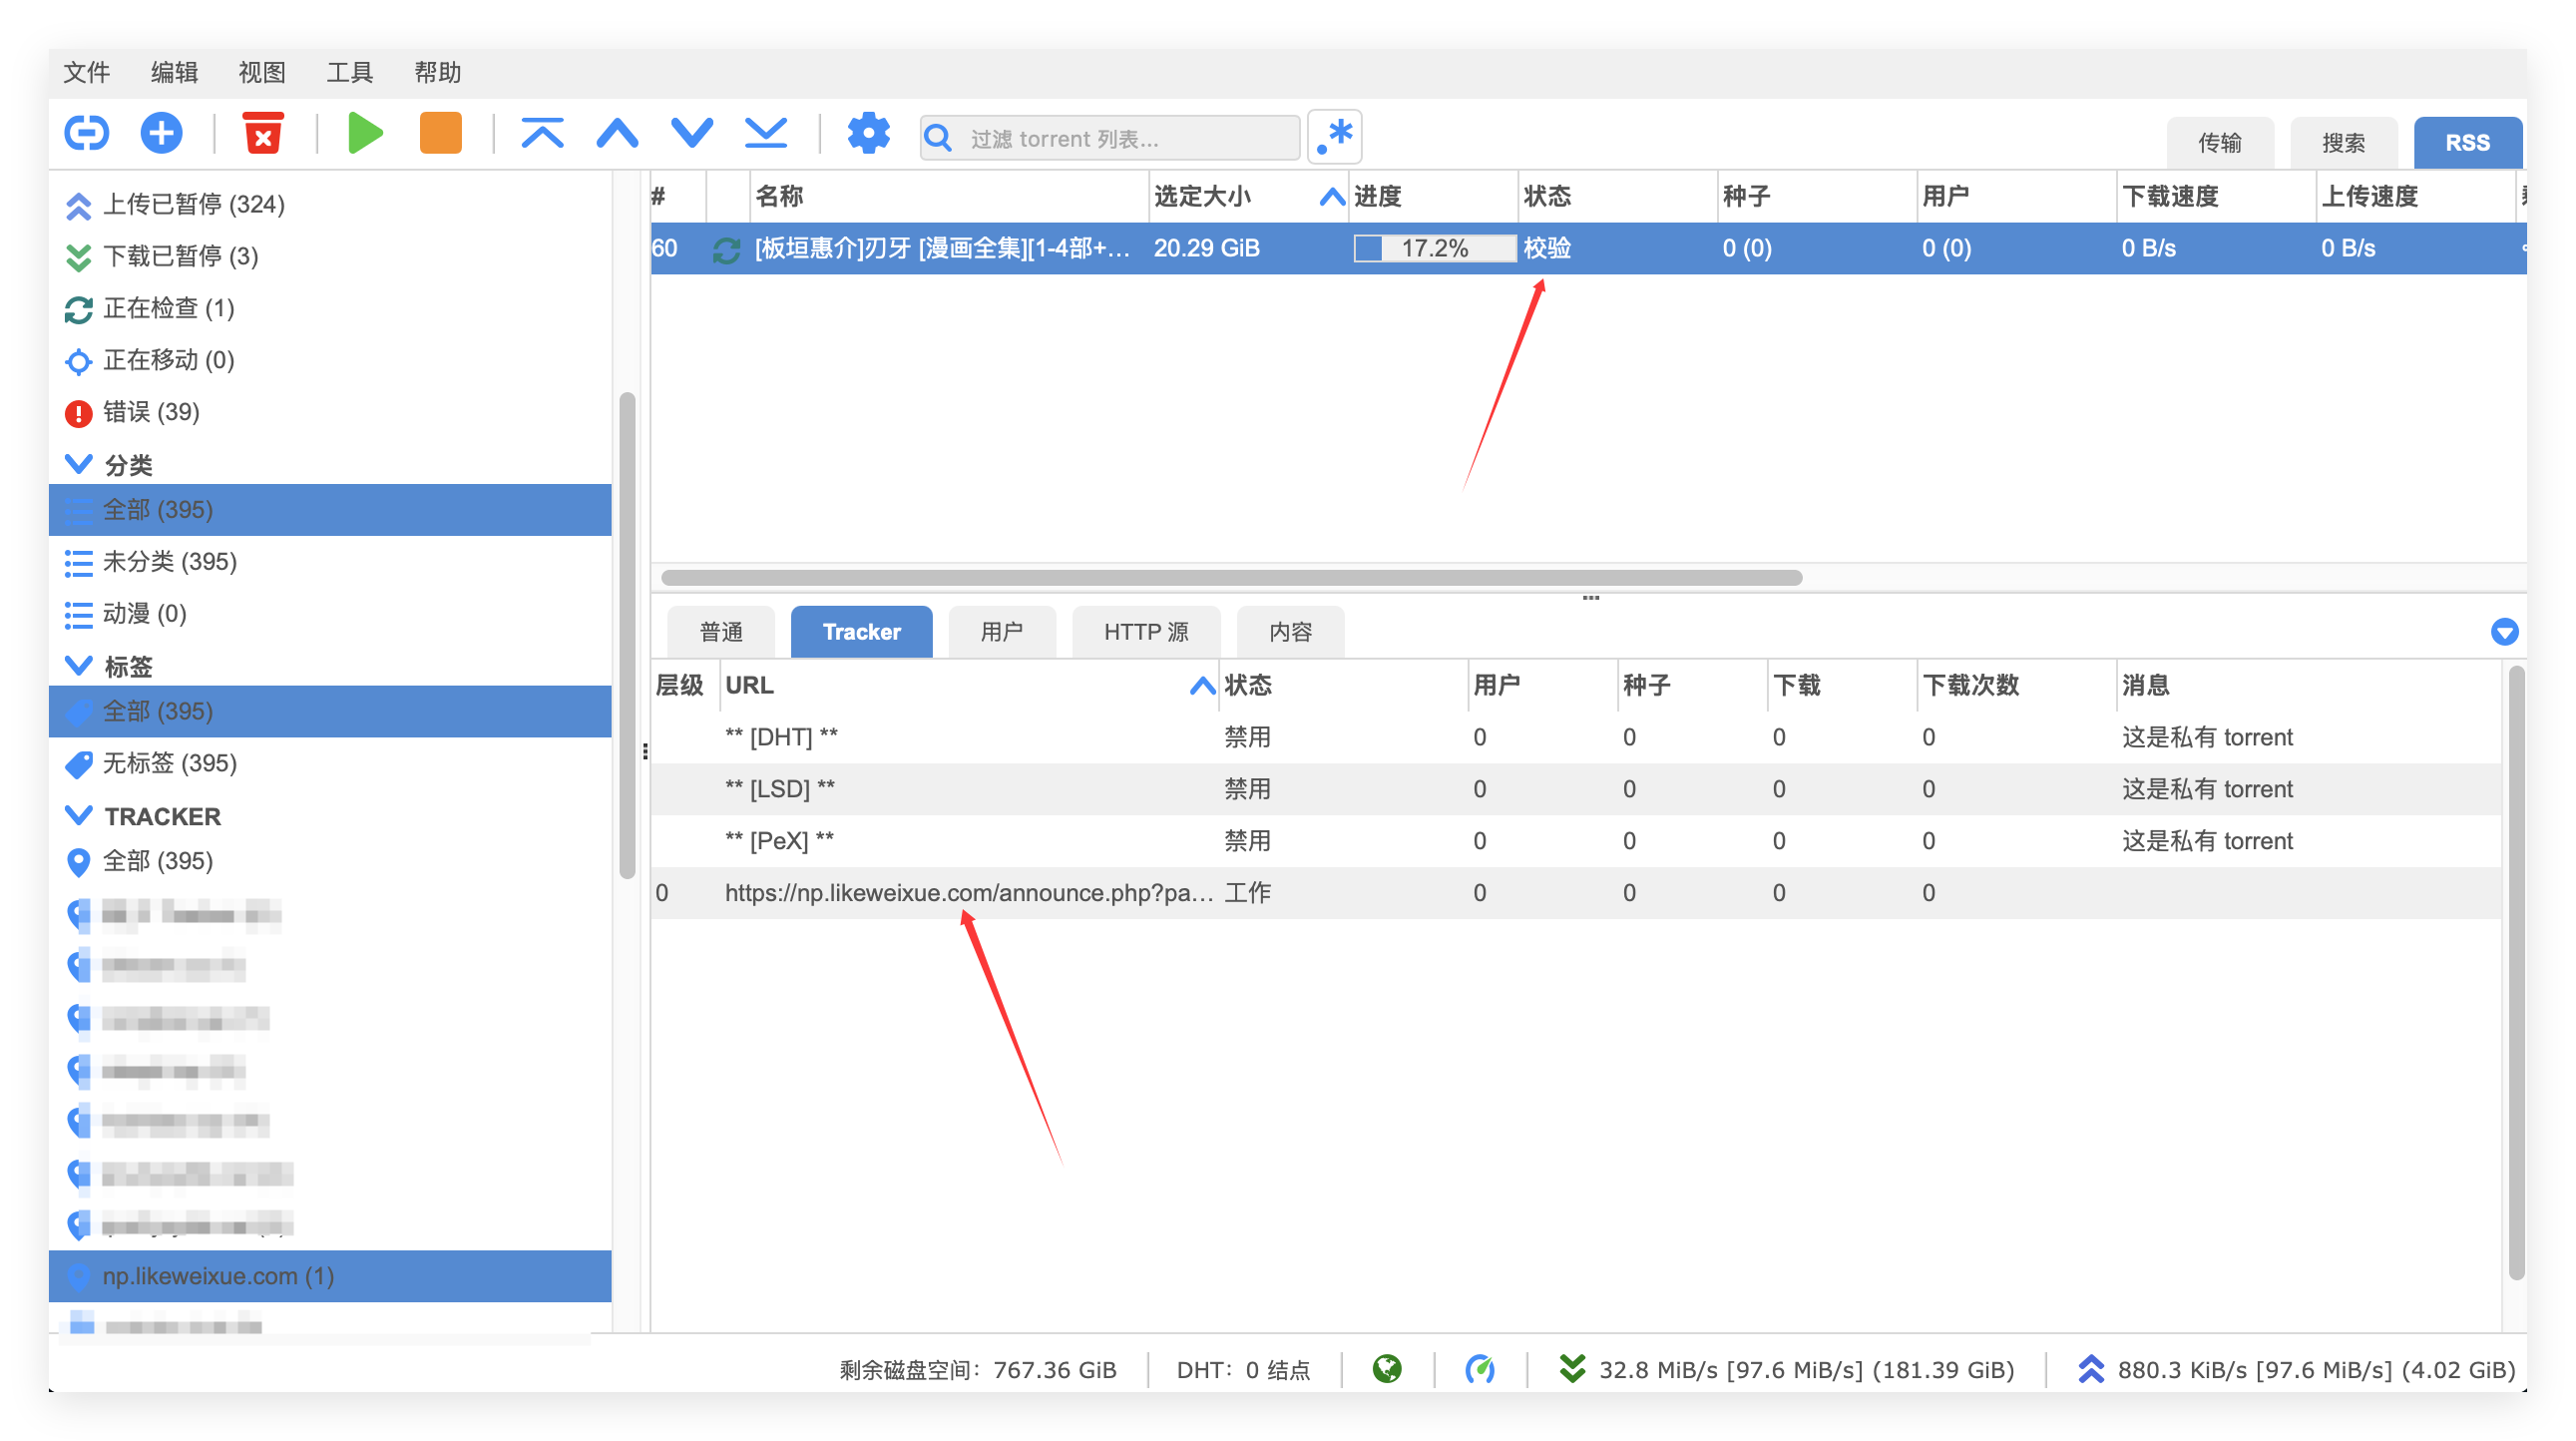Click the RSS button
The height and width of the screenshot is (1441, 2576).
2467,142
